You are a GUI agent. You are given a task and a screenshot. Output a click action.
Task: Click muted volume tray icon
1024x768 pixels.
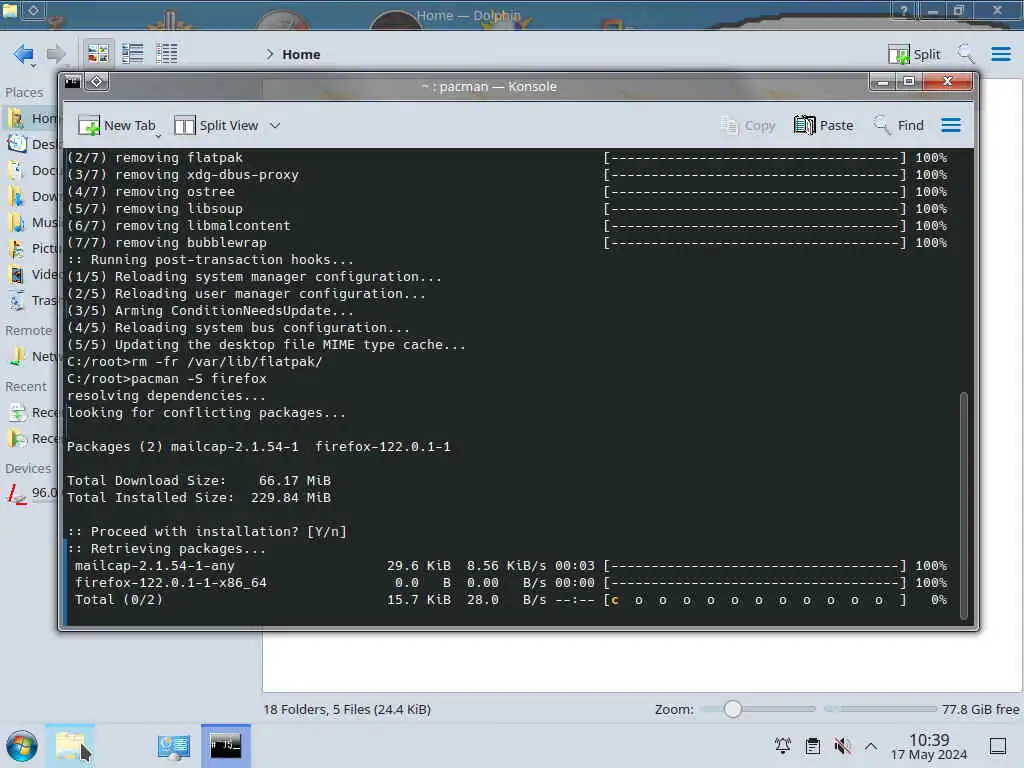842,746
